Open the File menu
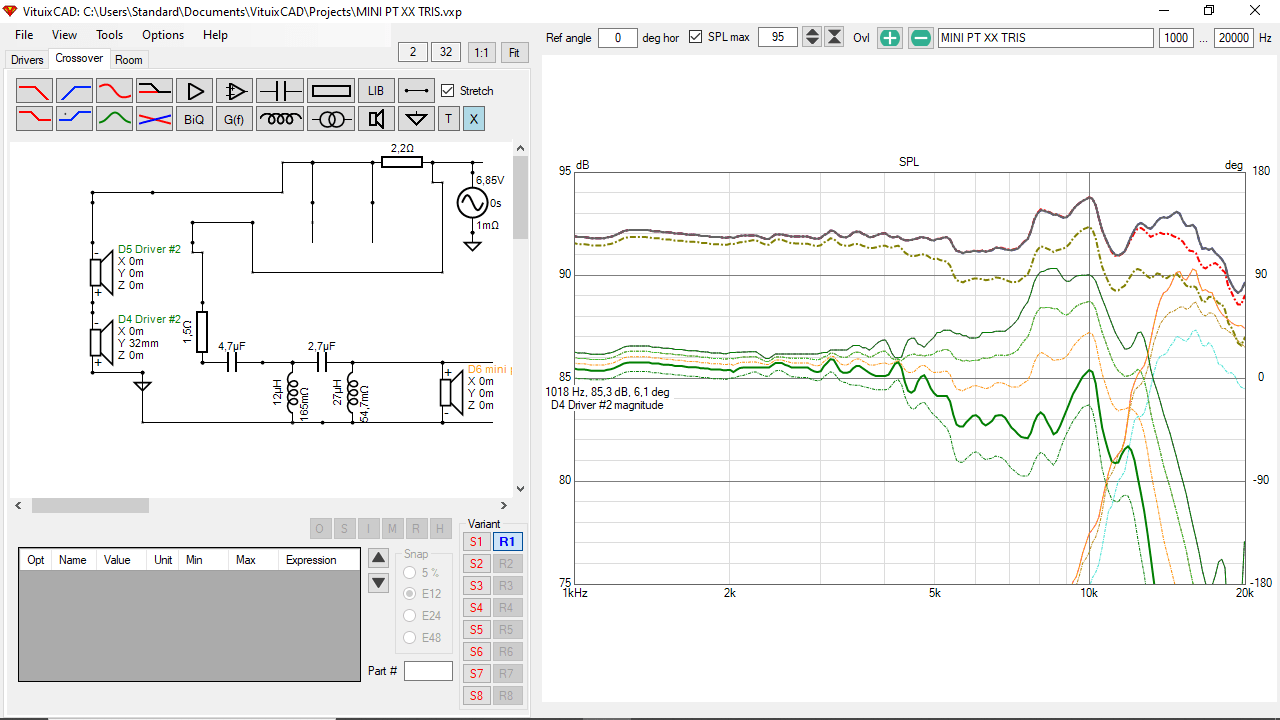Image resolution: width=1280 pixels, height=720 pixels. 24,34
